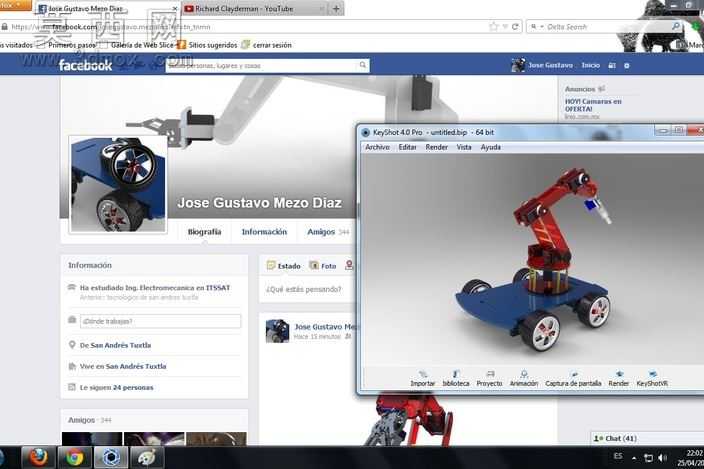Open the '24 personas' followers link

[x=133, y=387]
